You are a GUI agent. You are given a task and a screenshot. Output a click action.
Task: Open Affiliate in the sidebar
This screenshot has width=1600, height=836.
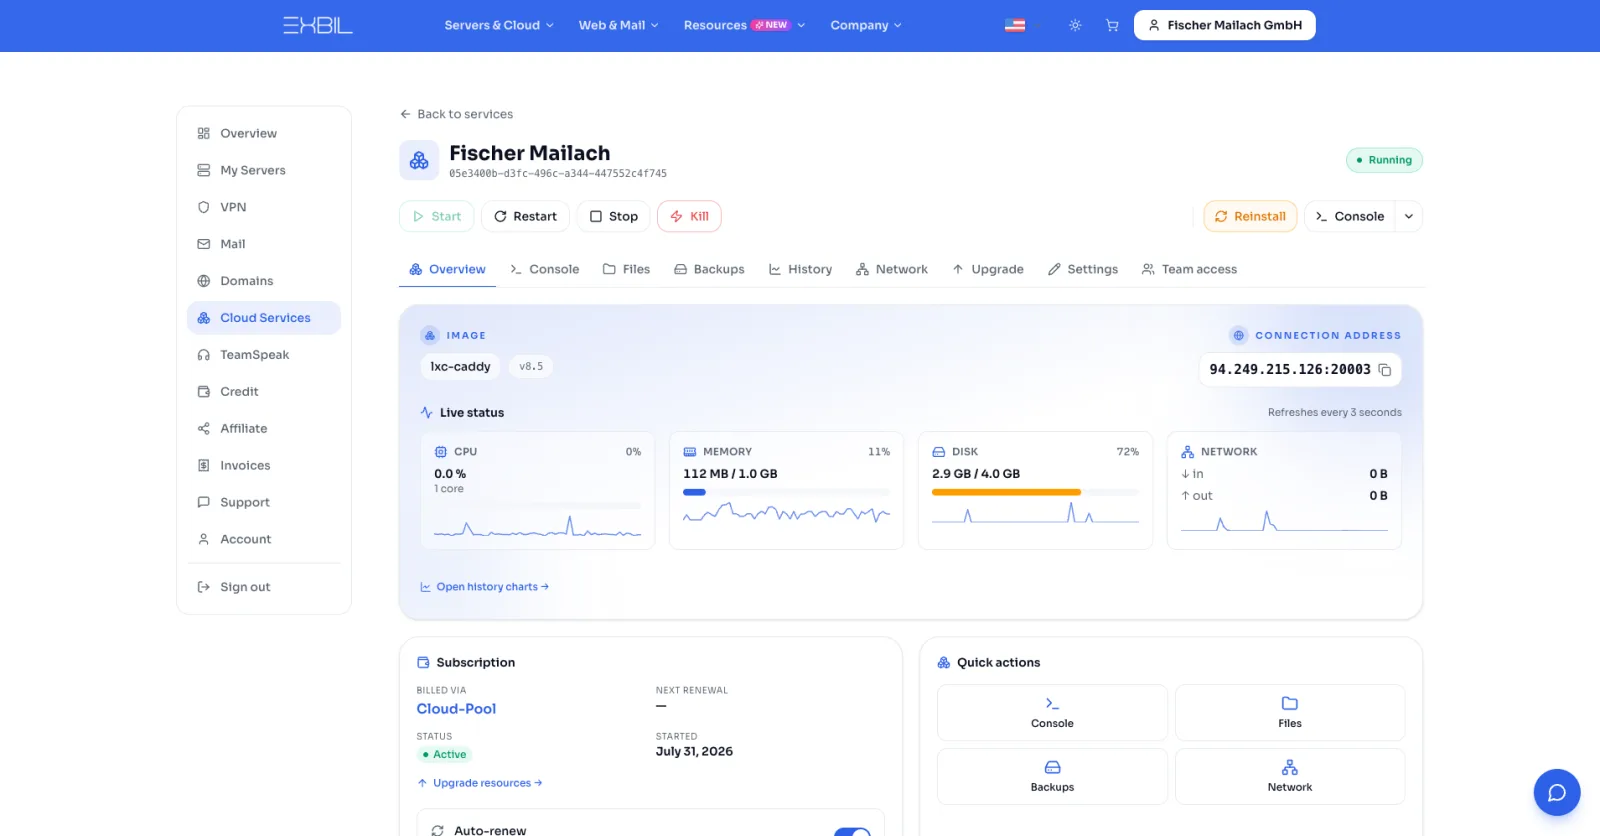pos(264,429)
